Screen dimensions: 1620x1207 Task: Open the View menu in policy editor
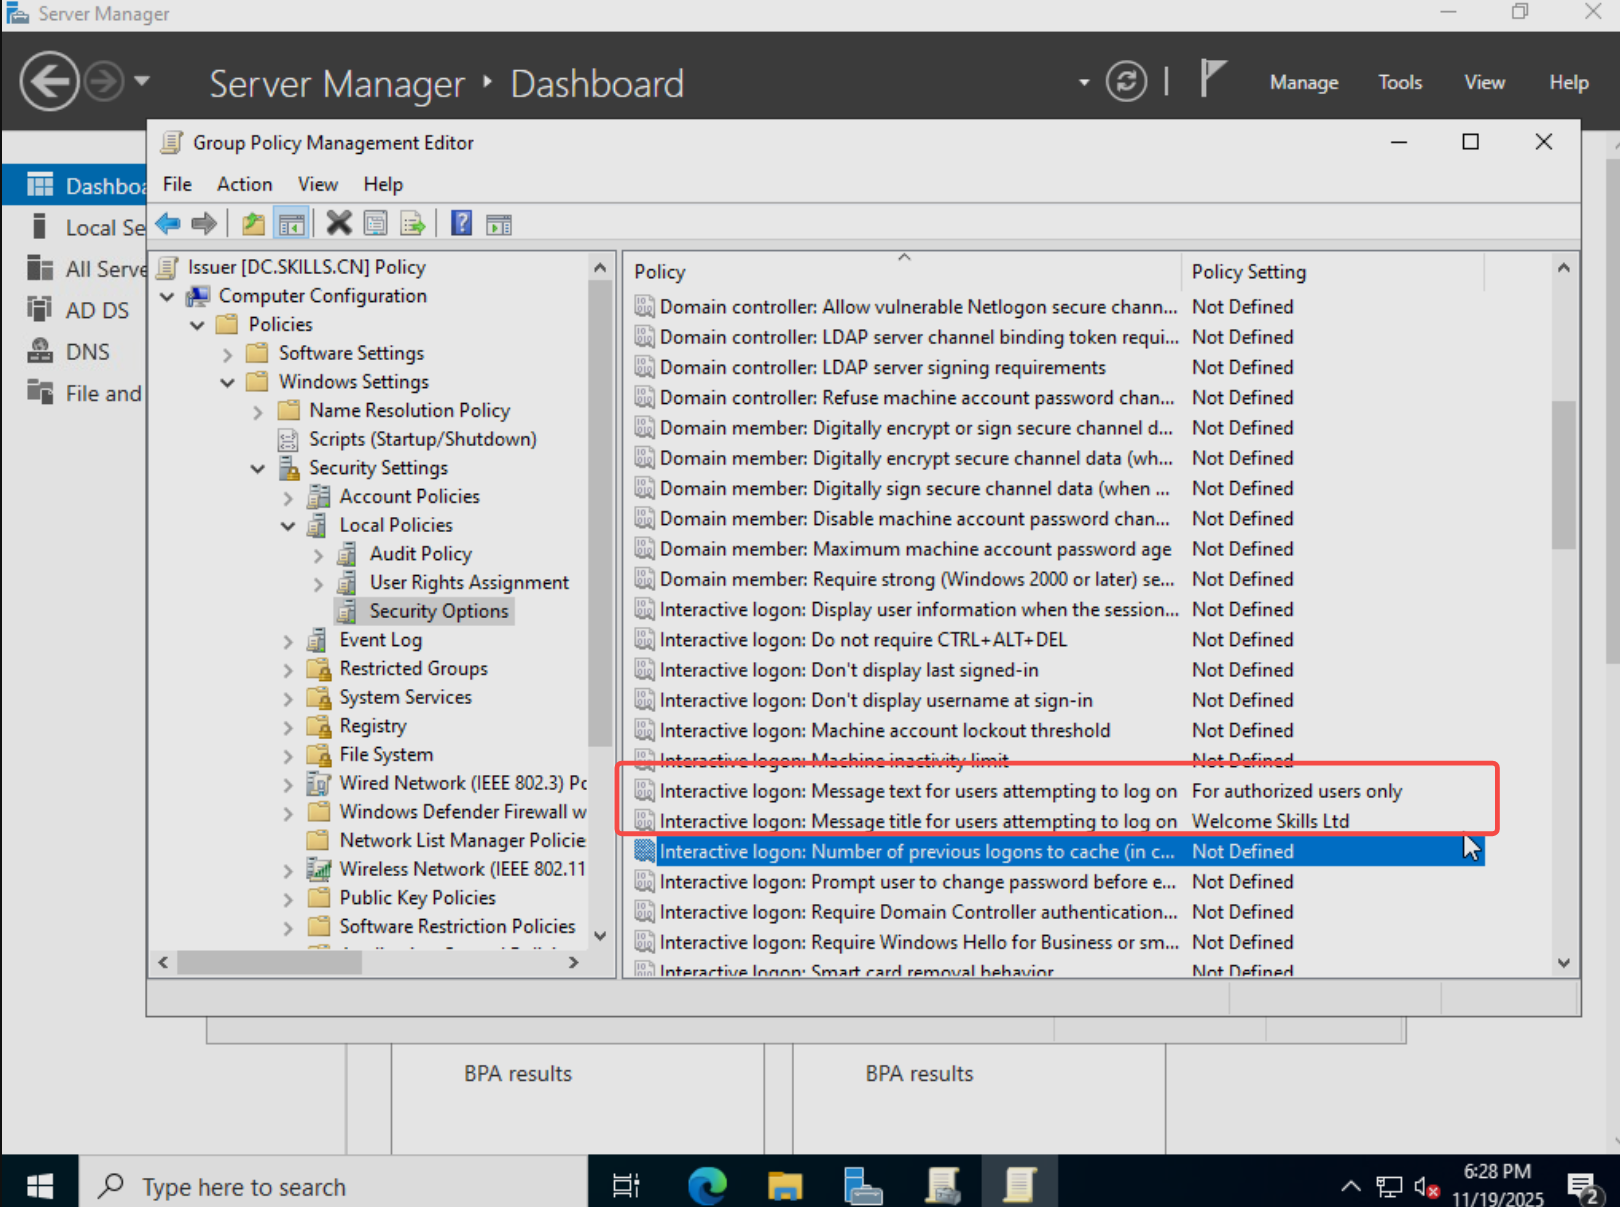[318, 184]
